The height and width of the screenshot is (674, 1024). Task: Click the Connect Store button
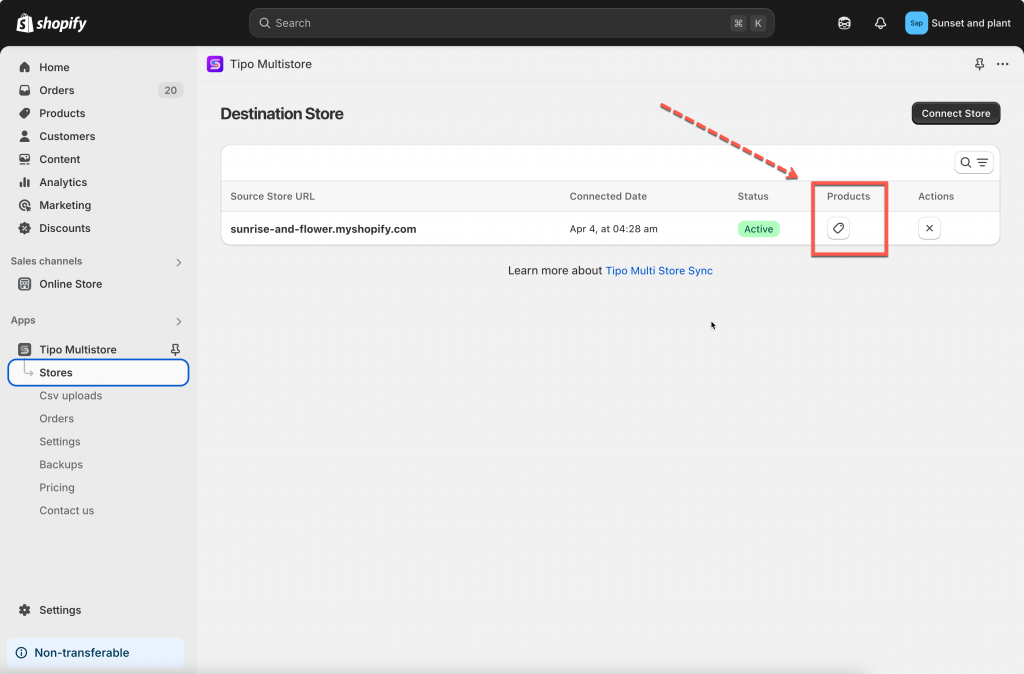click(x=955, y=113)
